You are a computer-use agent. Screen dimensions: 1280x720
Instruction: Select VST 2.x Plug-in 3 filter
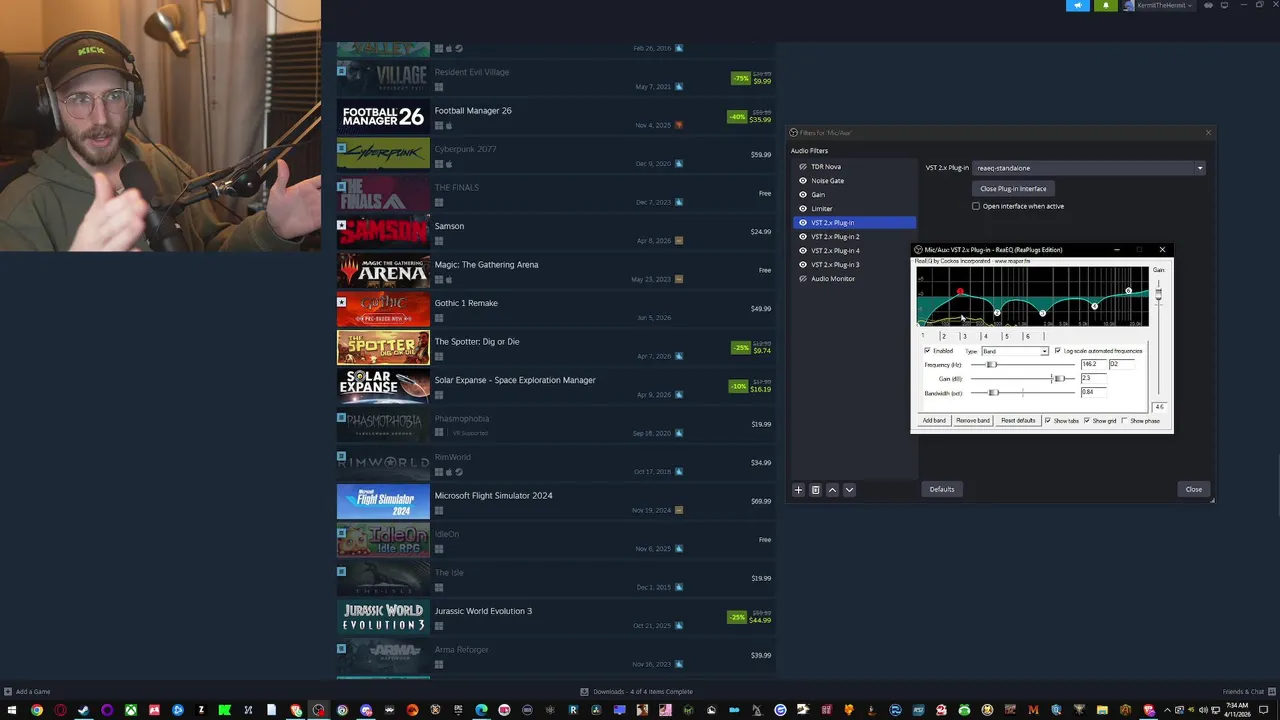coord(855,265)
